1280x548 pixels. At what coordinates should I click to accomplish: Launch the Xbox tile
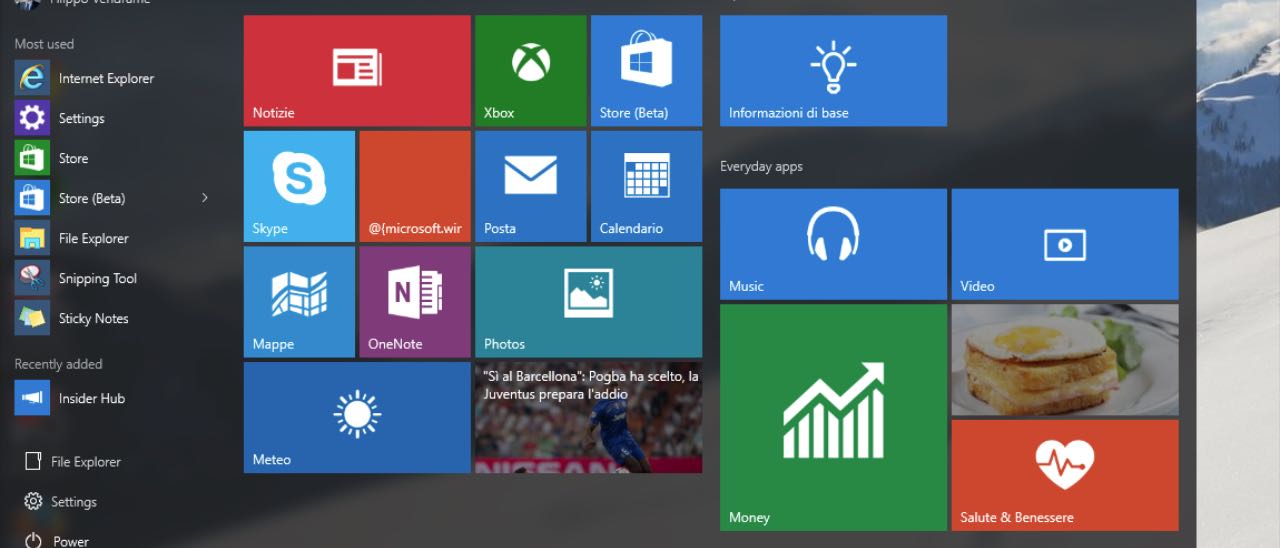tap(530, 71)
